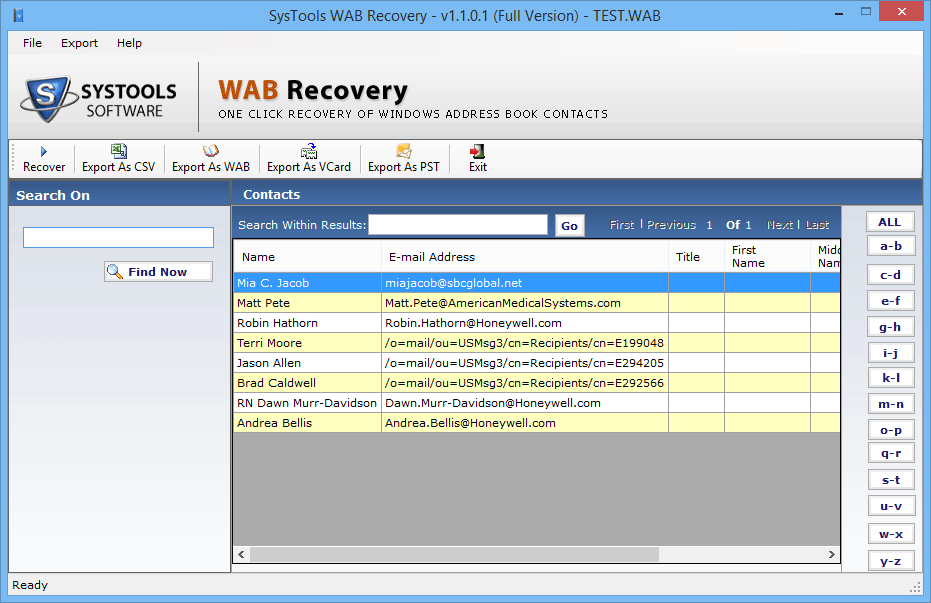Click the Find Now button
Image resolution: width=931 pixels, height=603 pixels.
tap(158, 271)
